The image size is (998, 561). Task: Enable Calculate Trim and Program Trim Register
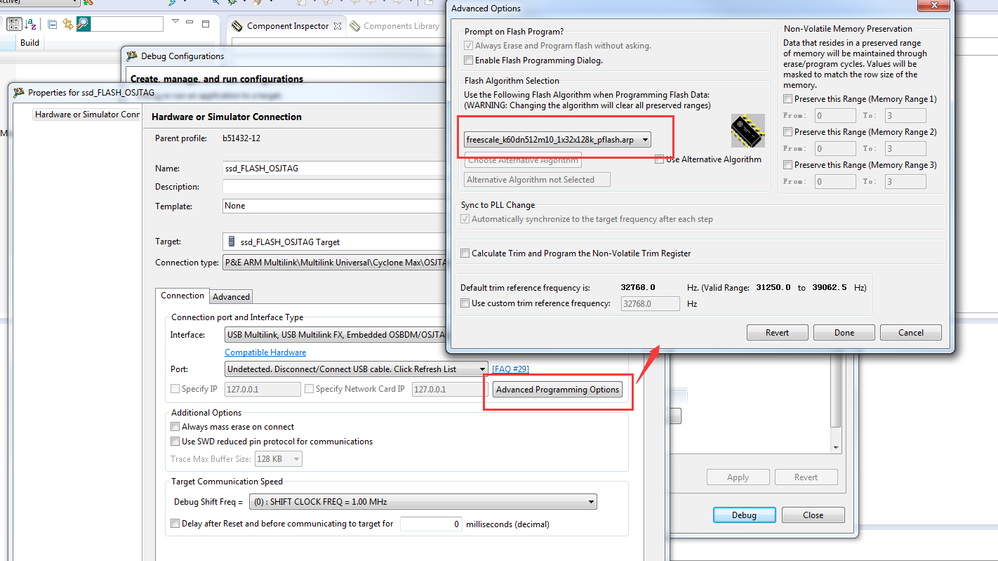pyautogui.click(x=465, y=253)
